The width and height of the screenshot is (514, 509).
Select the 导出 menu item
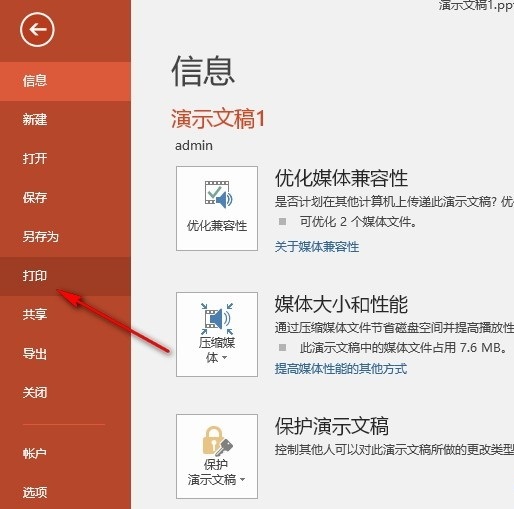65,354
